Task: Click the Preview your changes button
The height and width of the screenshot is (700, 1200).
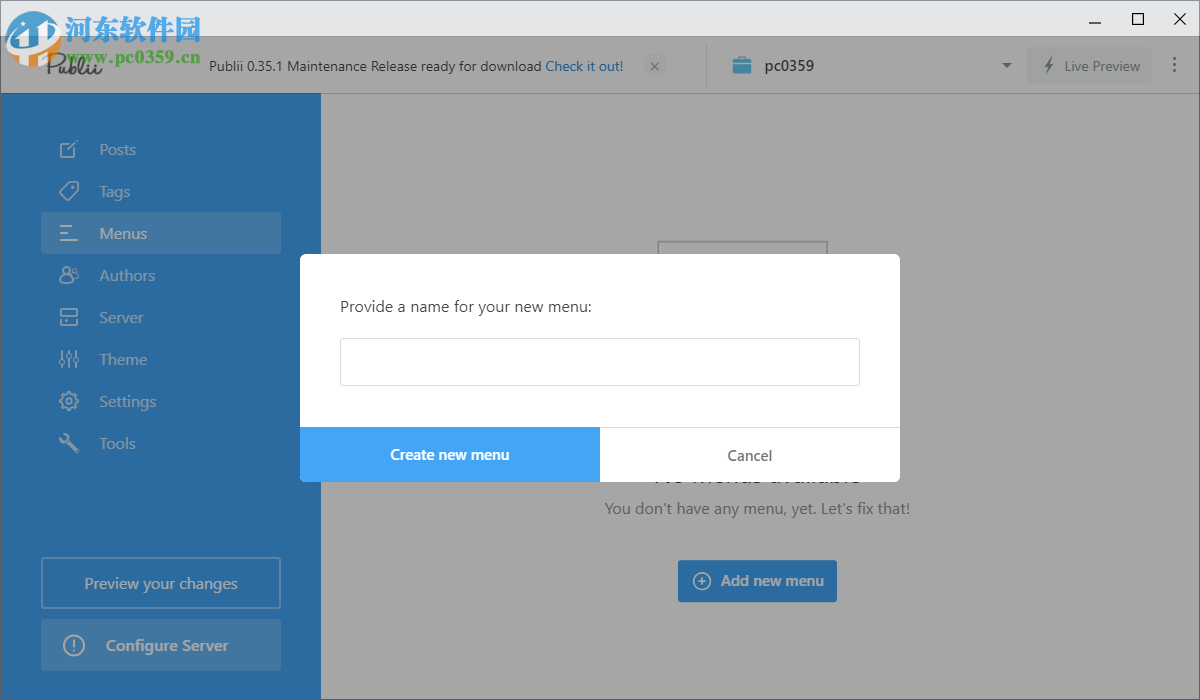Action: 161,583
